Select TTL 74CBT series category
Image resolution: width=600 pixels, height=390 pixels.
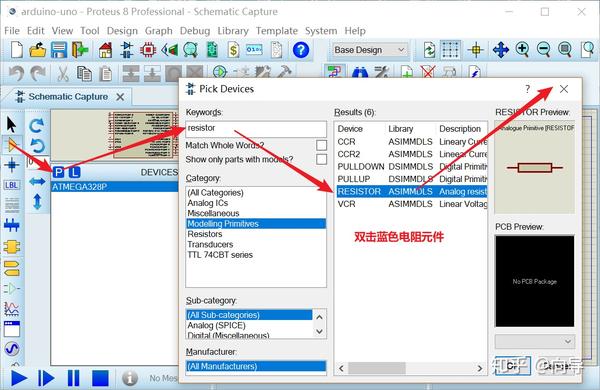(256, 255)
